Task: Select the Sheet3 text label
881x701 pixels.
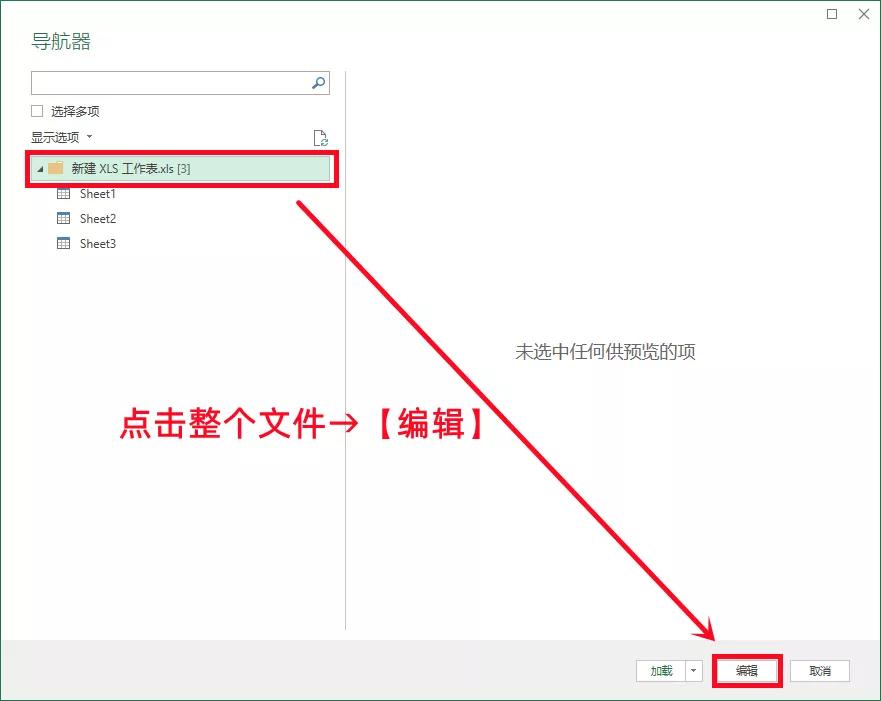Action: tap(98, 243)
